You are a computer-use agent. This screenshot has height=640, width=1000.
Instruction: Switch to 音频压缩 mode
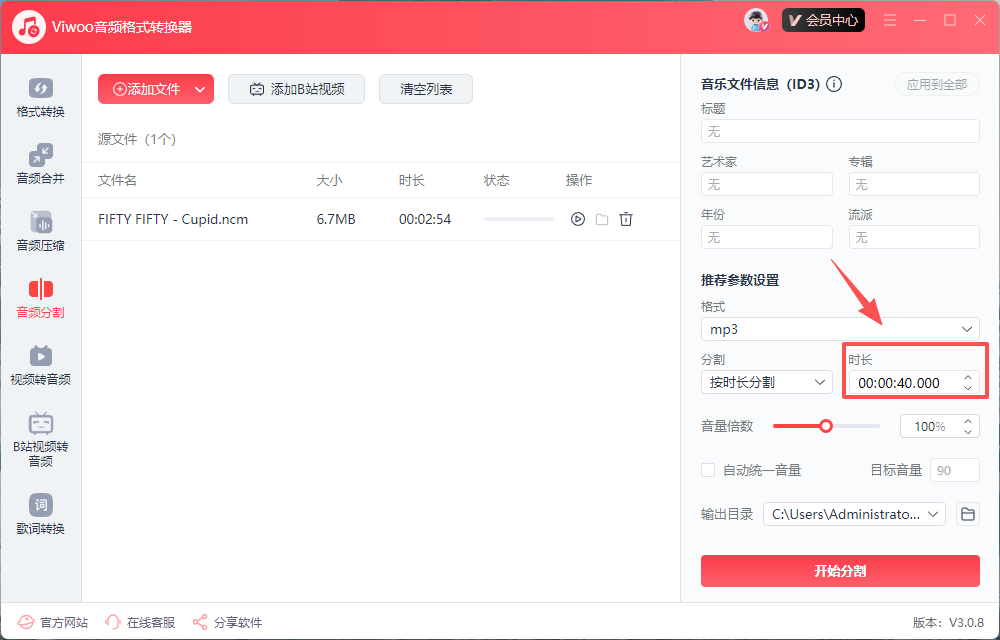(40, 230)
